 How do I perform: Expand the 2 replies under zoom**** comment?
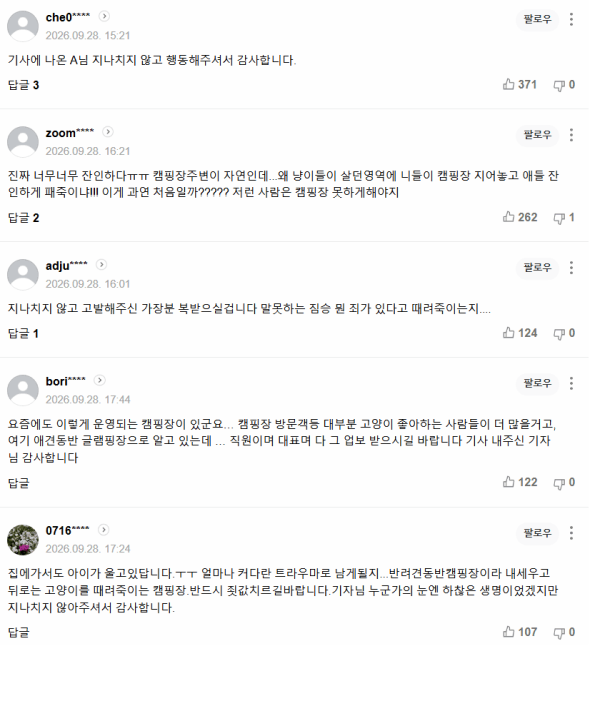pyautogui.click(x=24, y=218)
